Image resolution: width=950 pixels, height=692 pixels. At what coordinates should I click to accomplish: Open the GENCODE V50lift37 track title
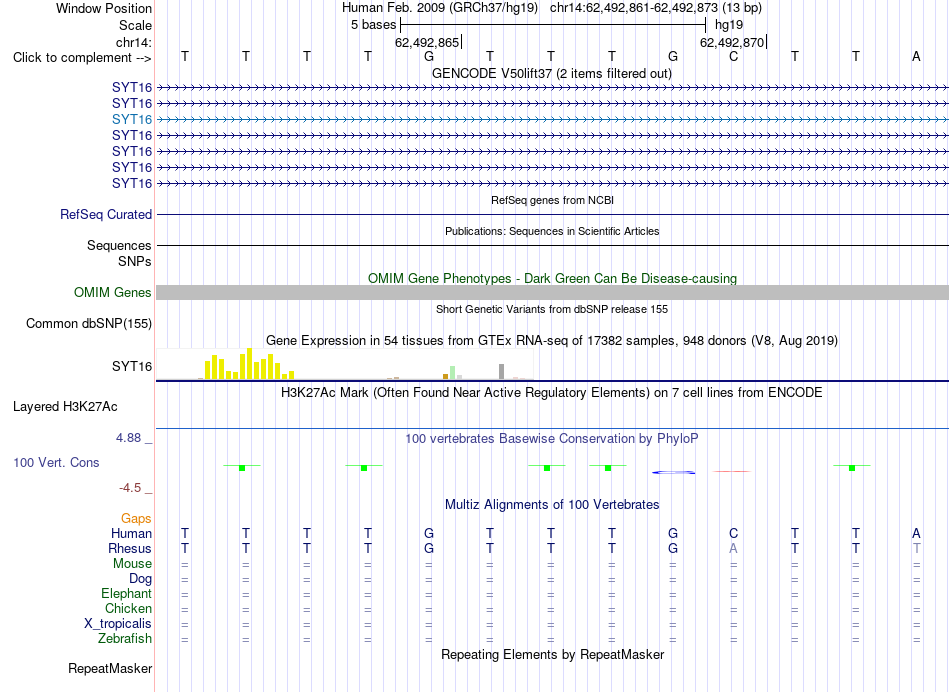click(552, 73)
